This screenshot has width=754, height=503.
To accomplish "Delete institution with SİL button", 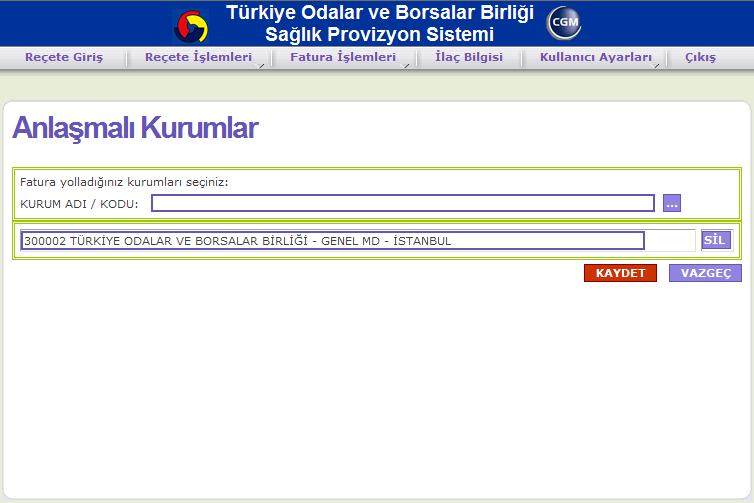I will tap(716, 240).
